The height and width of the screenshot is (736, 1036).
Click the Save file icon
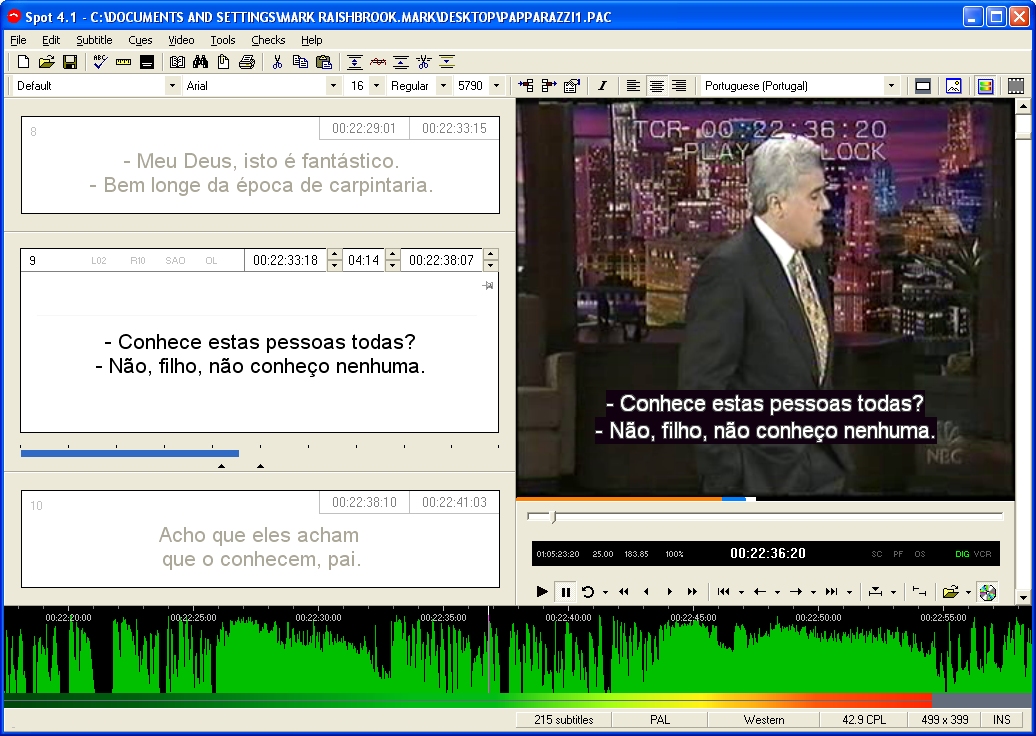coord(70,62)
